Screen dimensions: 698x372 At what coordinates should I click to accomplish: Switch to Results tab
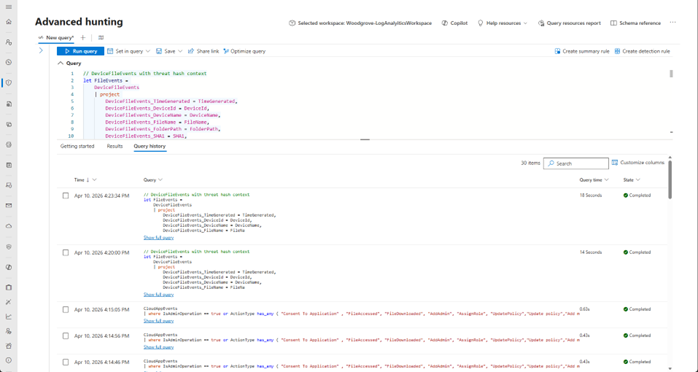114,146
